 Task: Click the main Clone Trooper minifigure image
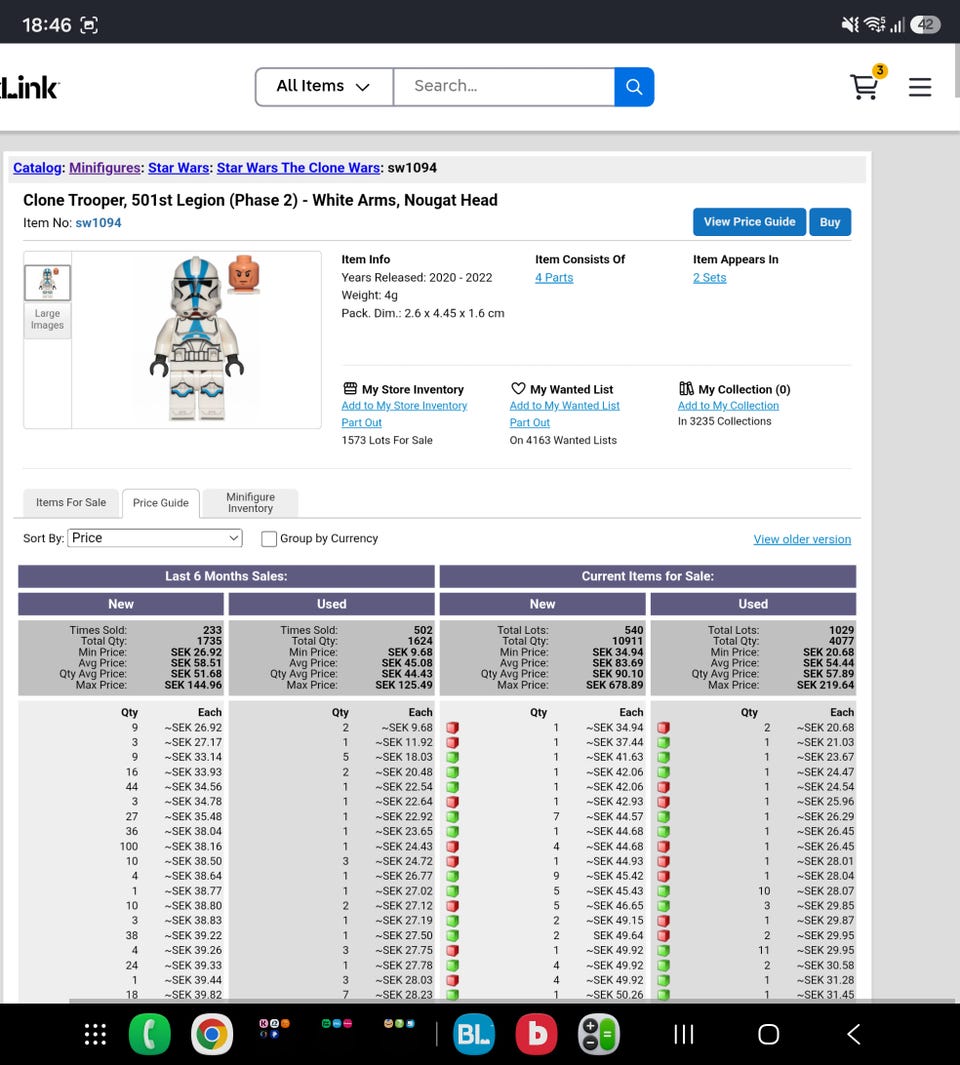click(197, 339)
